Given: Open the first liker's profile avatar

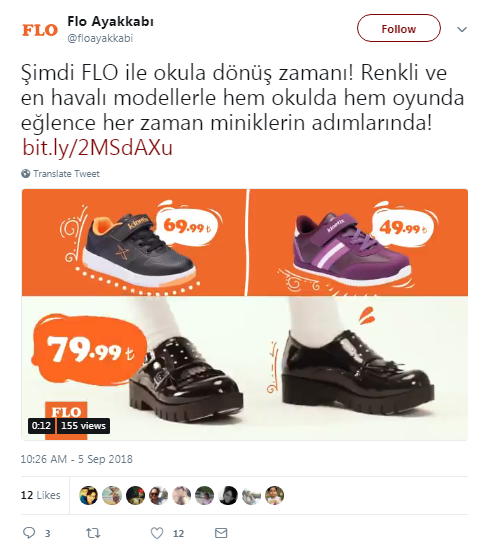Looking at the screenshot, I should pos(88,495).
